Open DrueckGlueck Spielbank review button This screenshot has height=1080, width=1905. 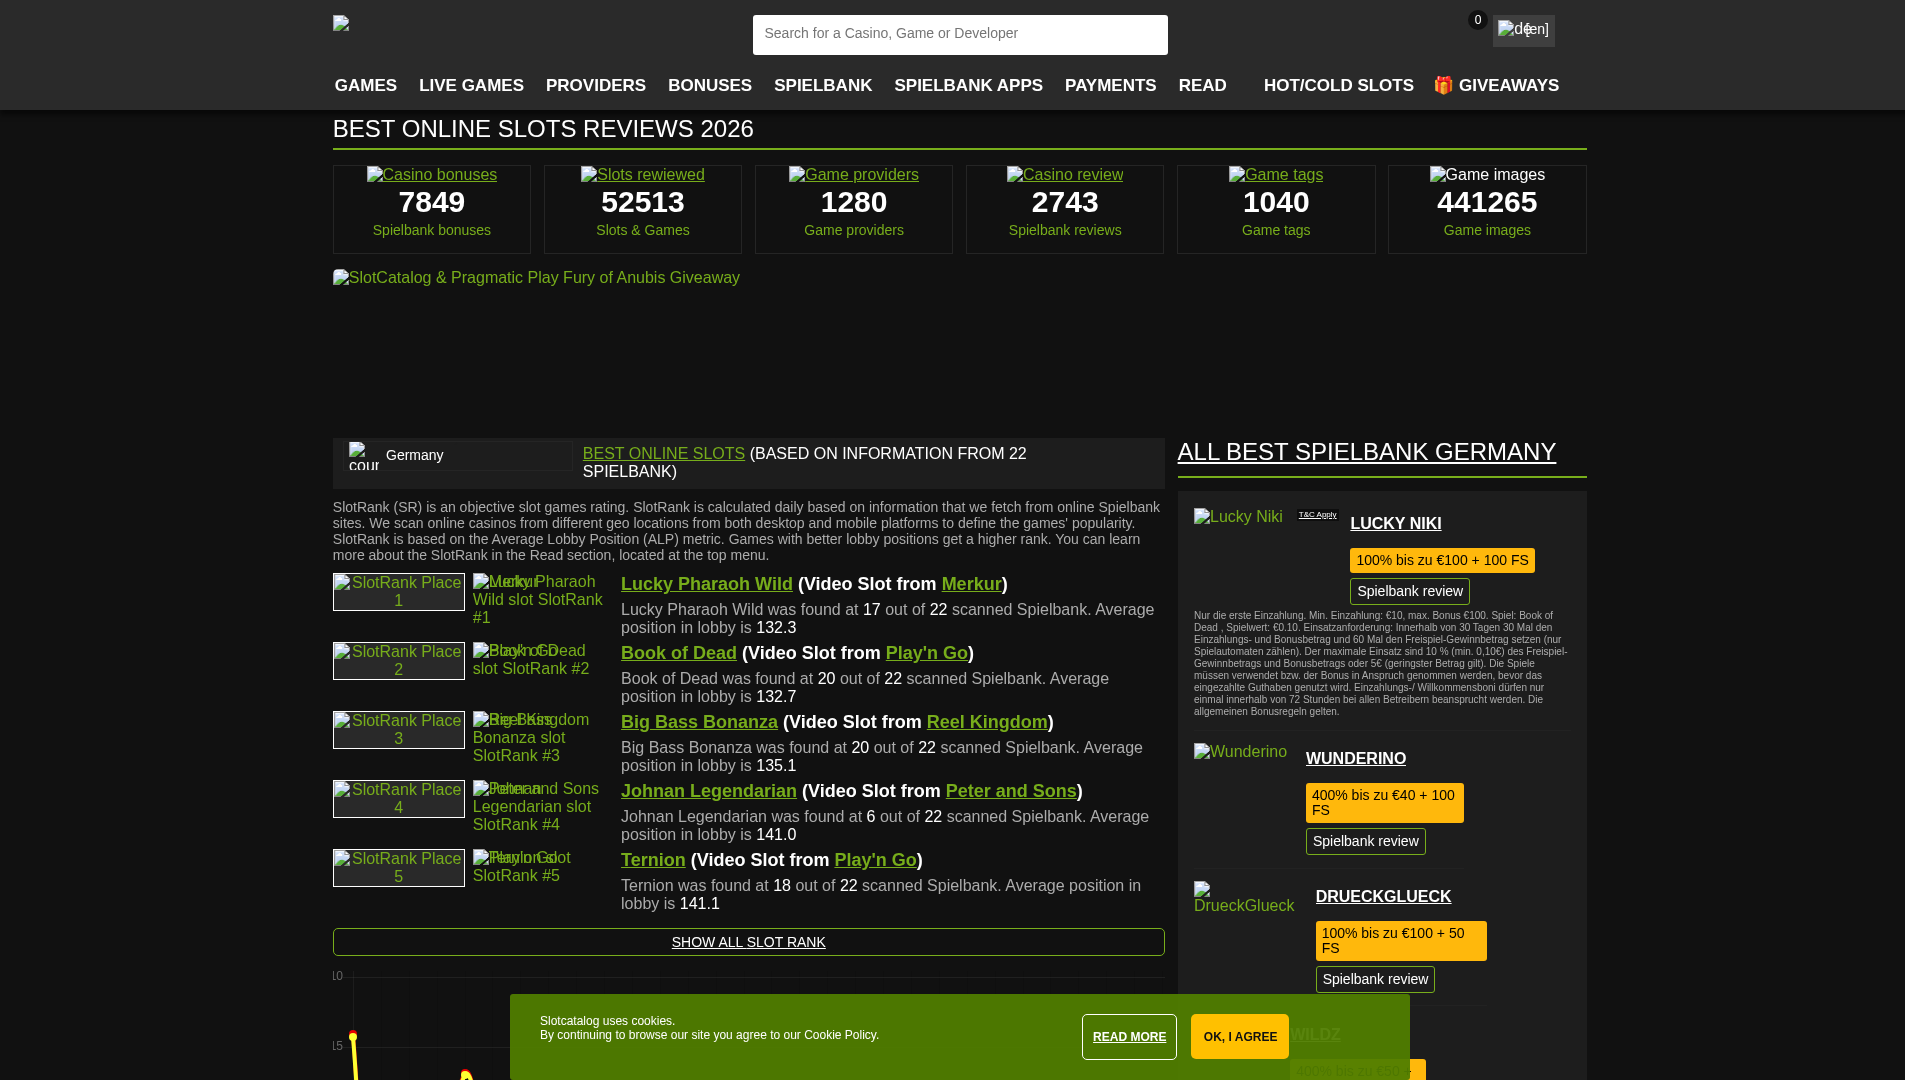pyautogui.click(x=1375, y=979)
